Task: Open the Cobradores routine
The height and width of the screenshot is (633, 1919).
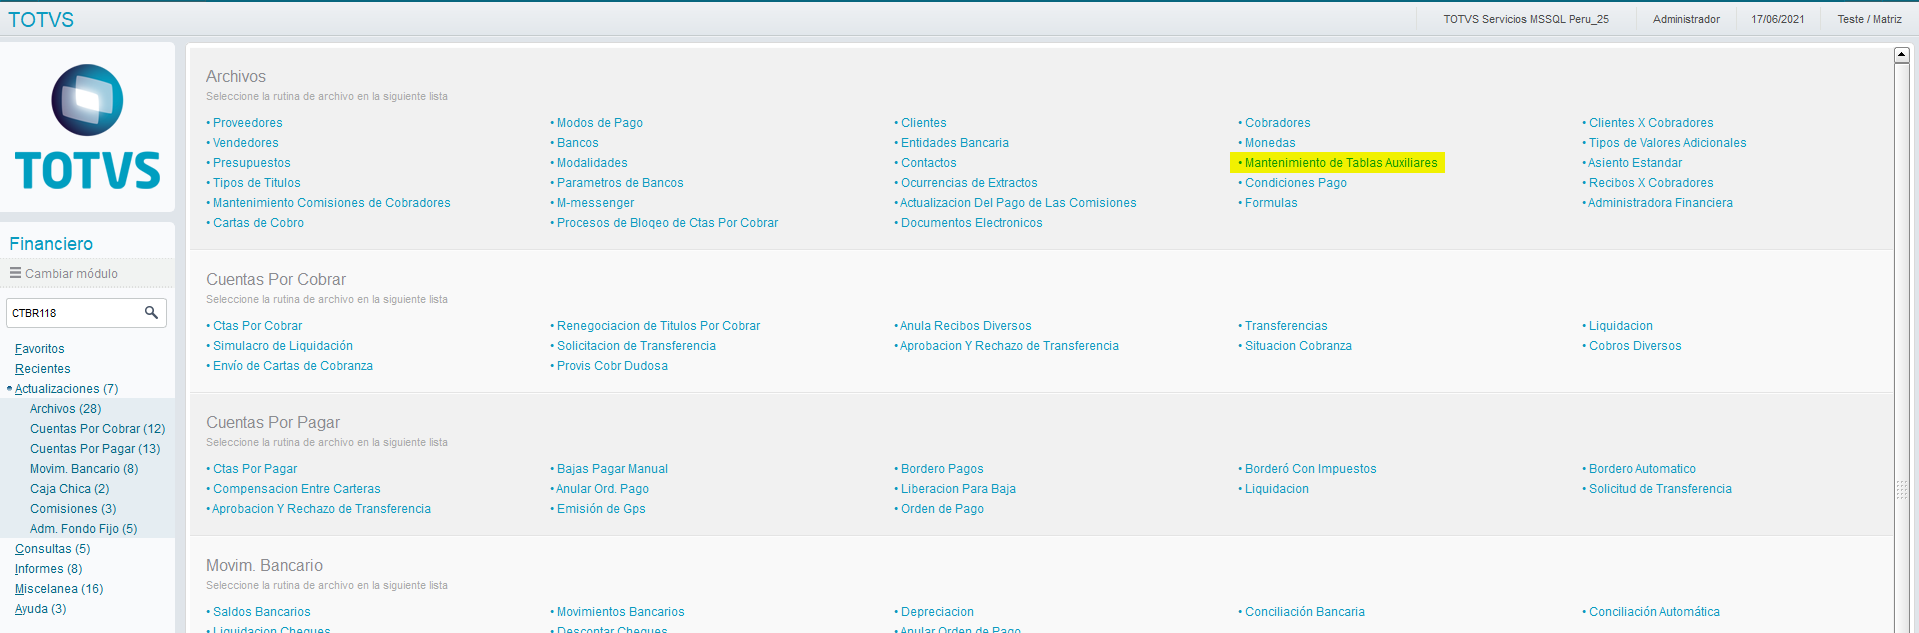Action: (x=1278, y=123)
